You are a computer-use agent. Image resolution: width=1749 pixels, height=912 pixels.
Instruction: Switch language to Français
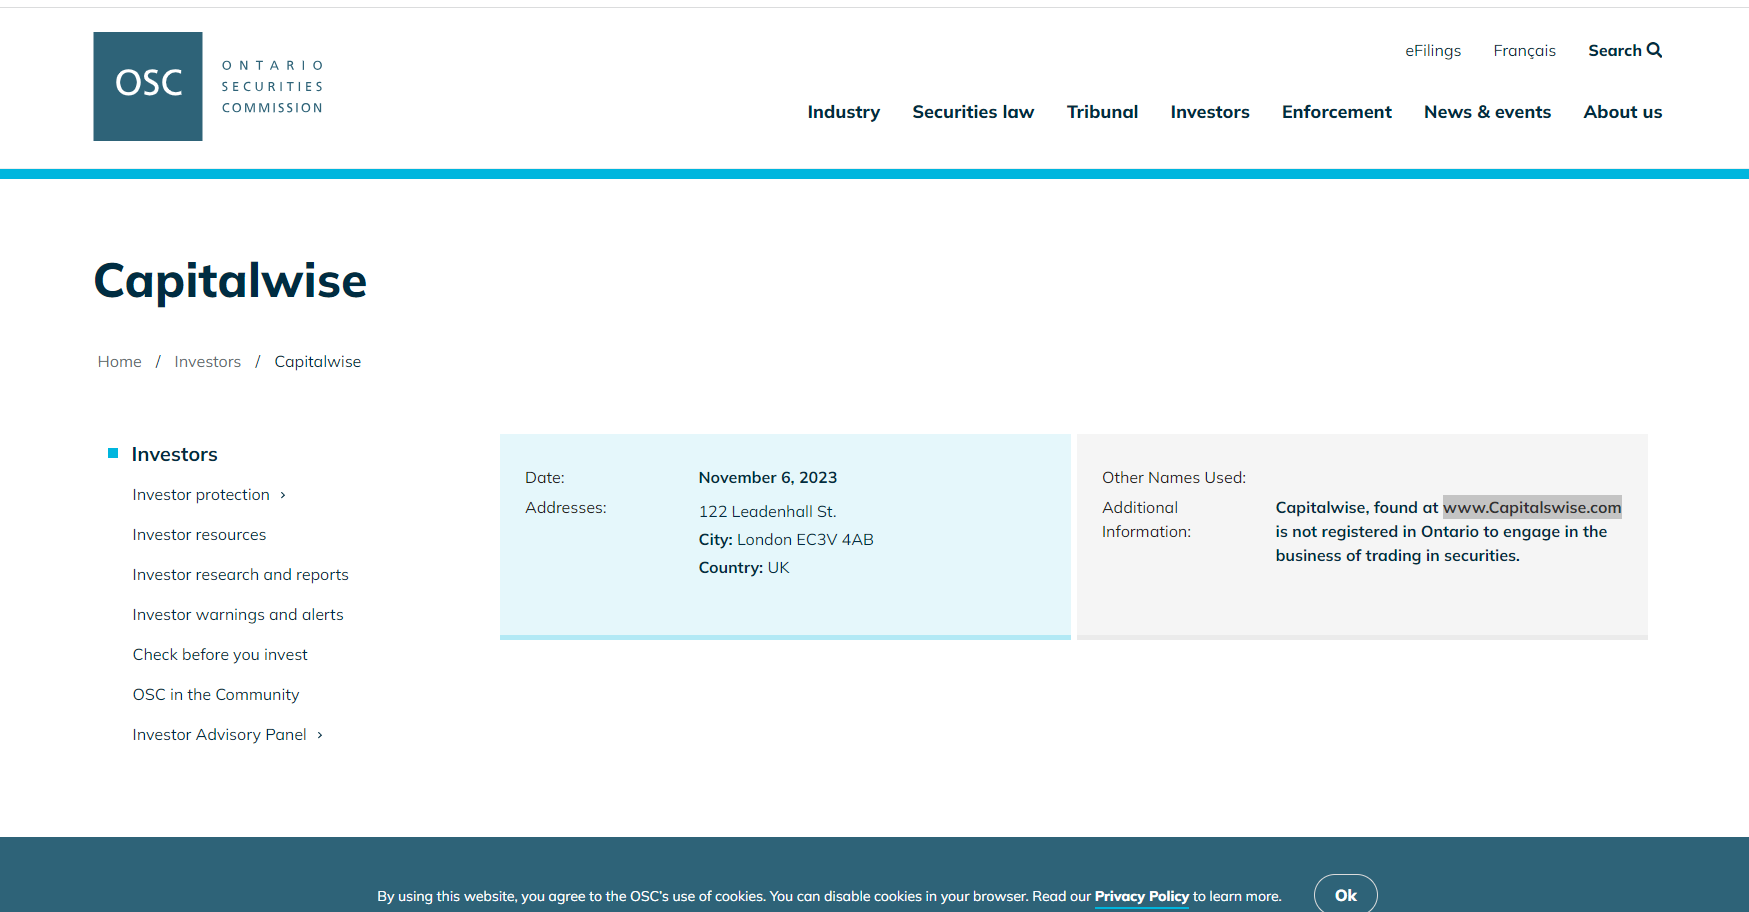coord(1524,51)
